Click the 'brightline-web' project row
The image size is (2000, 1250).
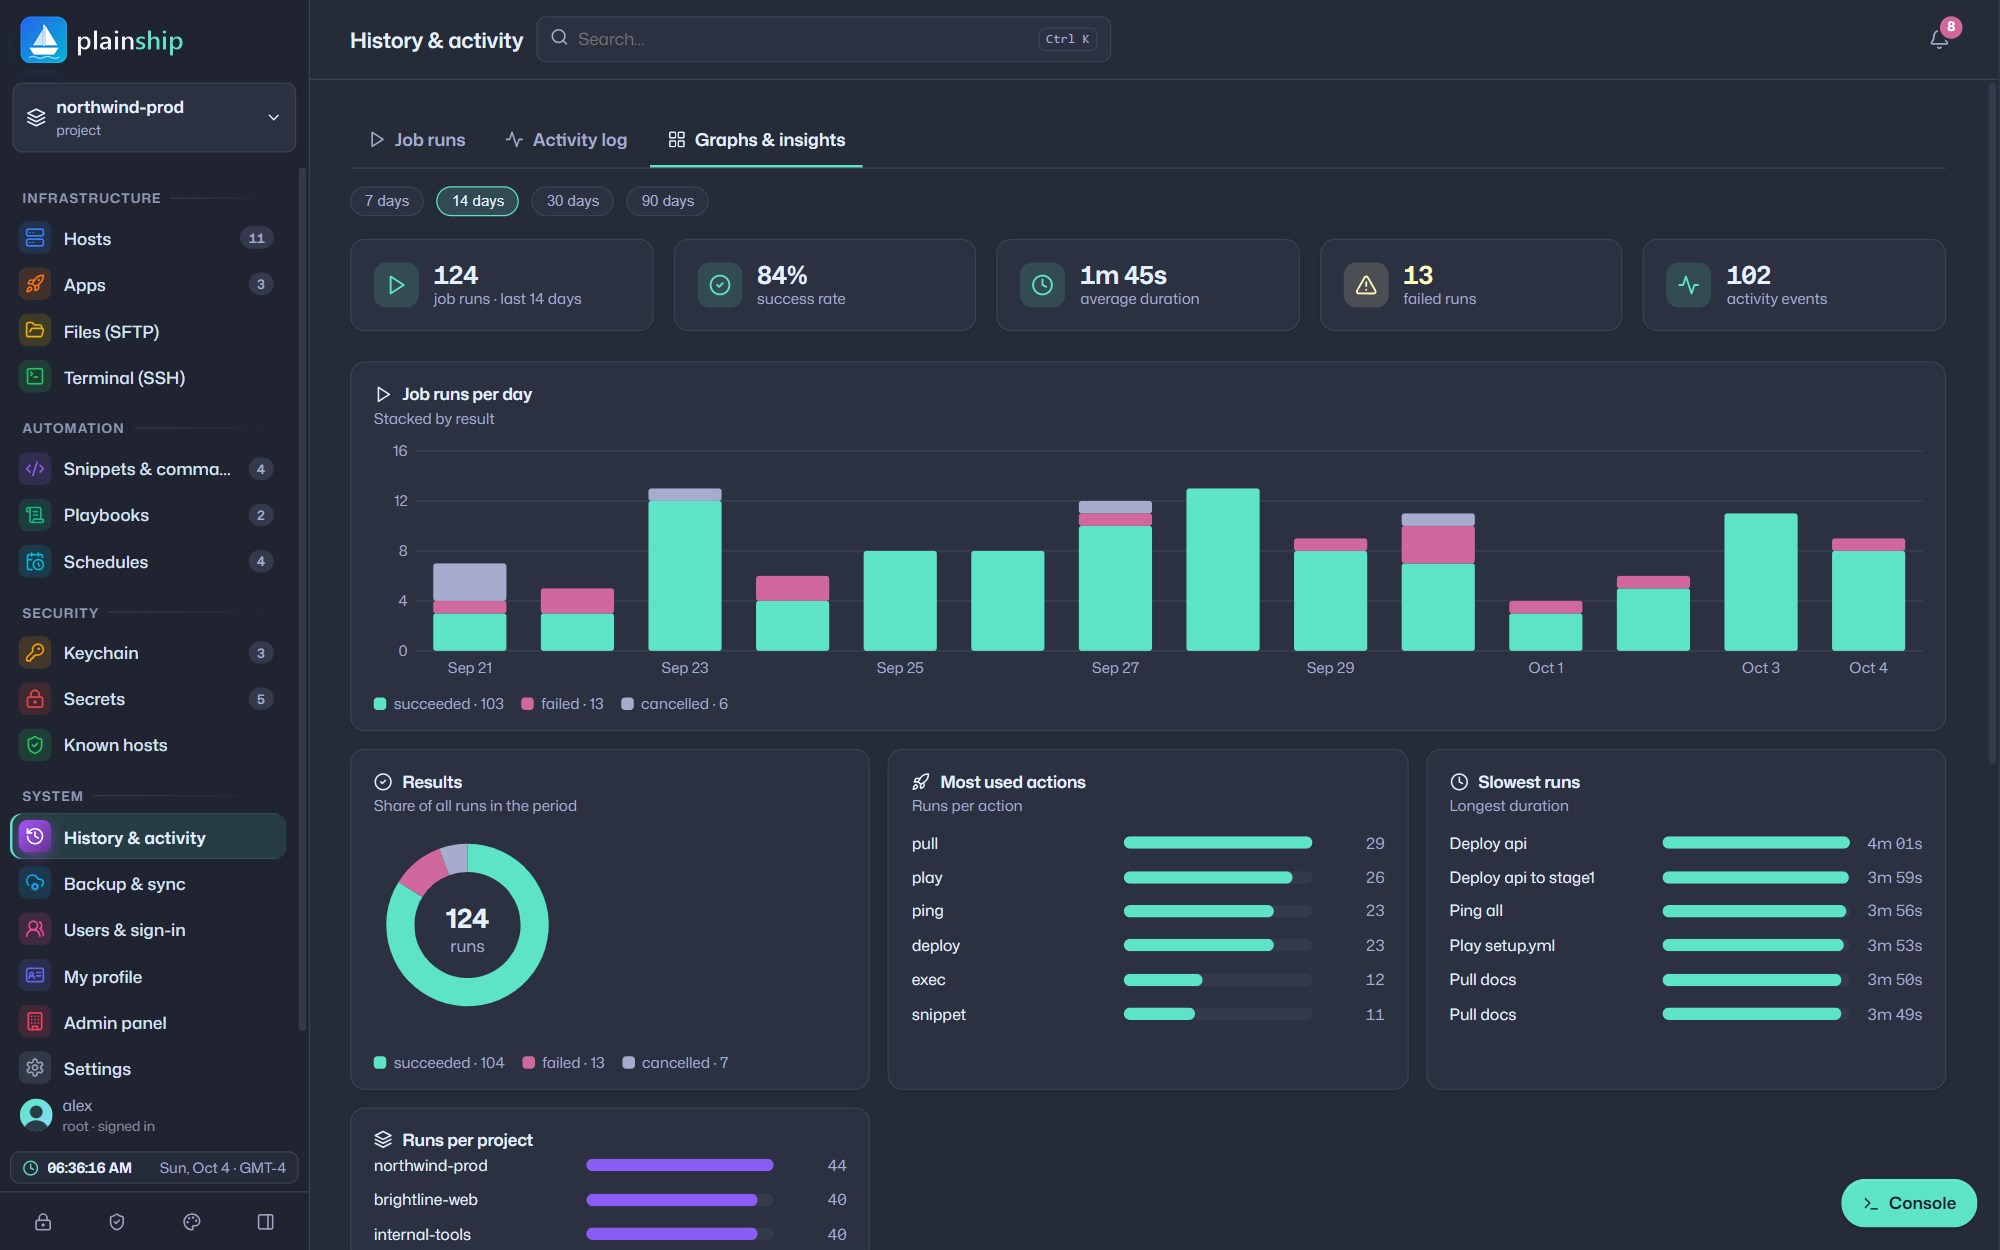[610, 1200]
